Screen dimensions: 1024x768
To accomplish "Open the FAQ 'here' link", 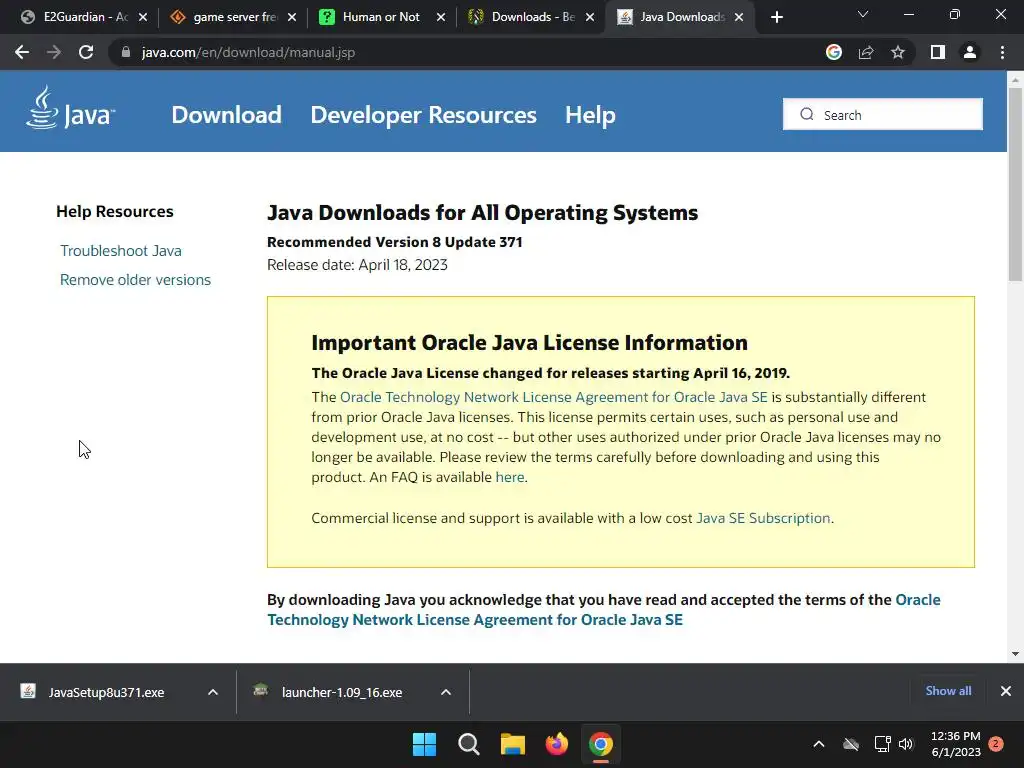I will click(510, 477).
